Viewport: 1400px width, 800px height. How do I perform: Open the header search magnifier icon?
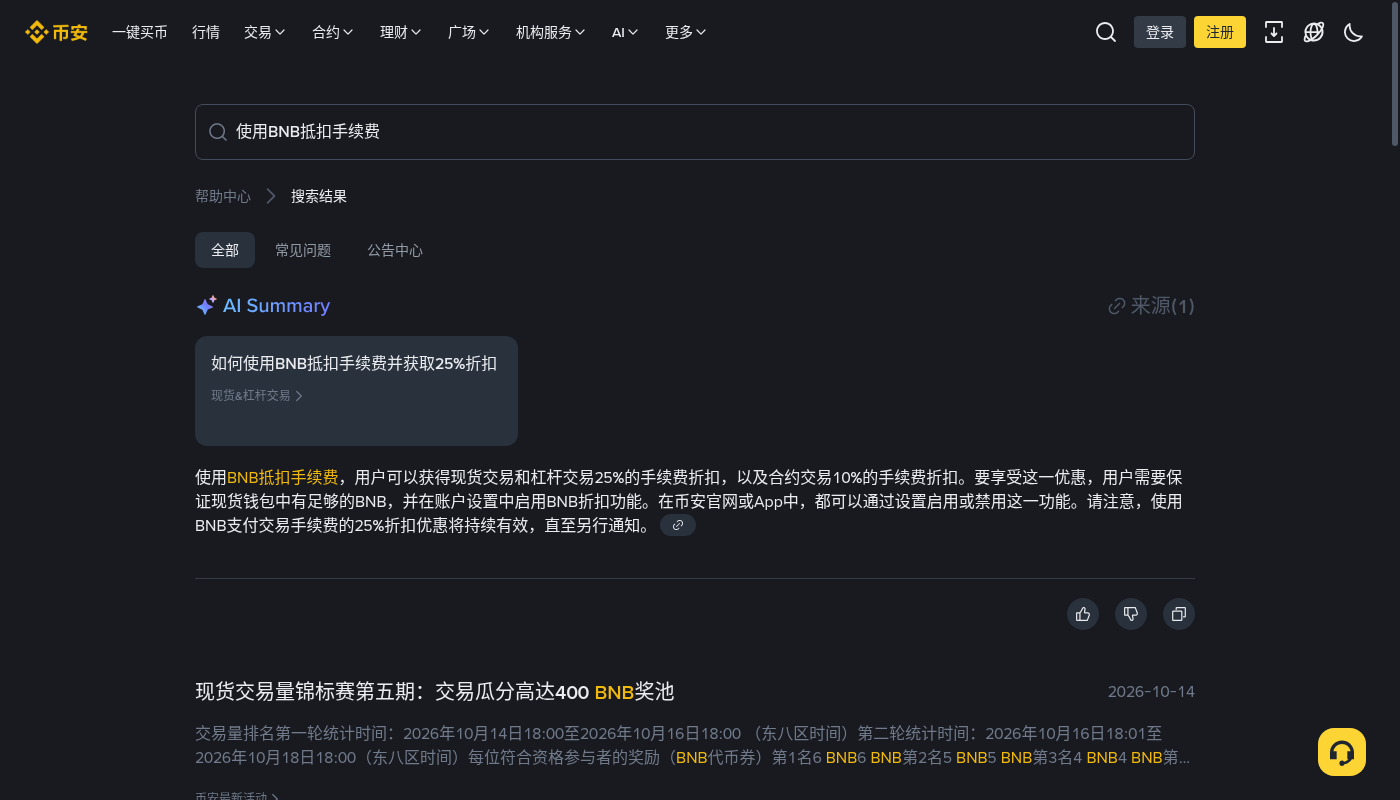1106,32
